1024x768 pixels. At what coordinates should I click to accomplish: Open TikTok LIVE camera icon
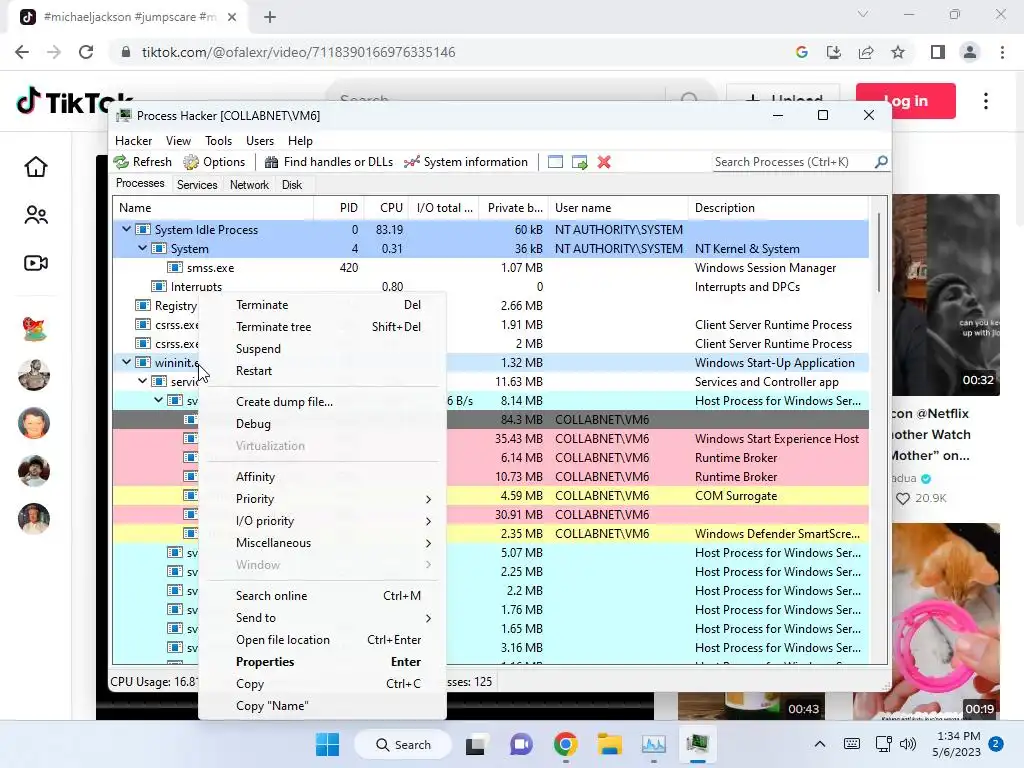pyautogui.click(x=36, y=263)
